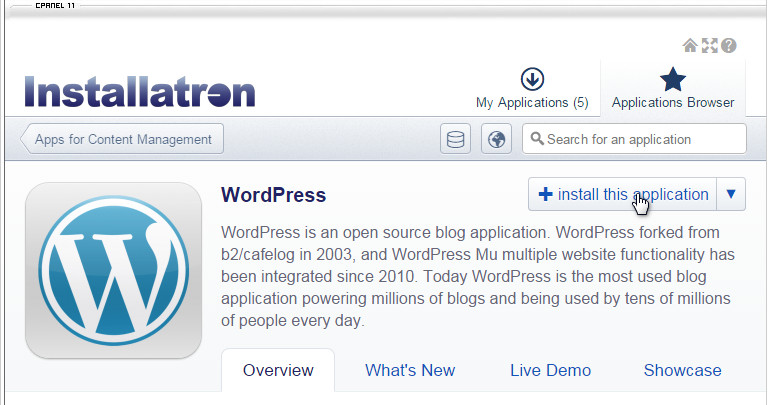Click the Installatron logo
Image resolution: width=768 pixels, height=405 pixels.
click(140, 92)
